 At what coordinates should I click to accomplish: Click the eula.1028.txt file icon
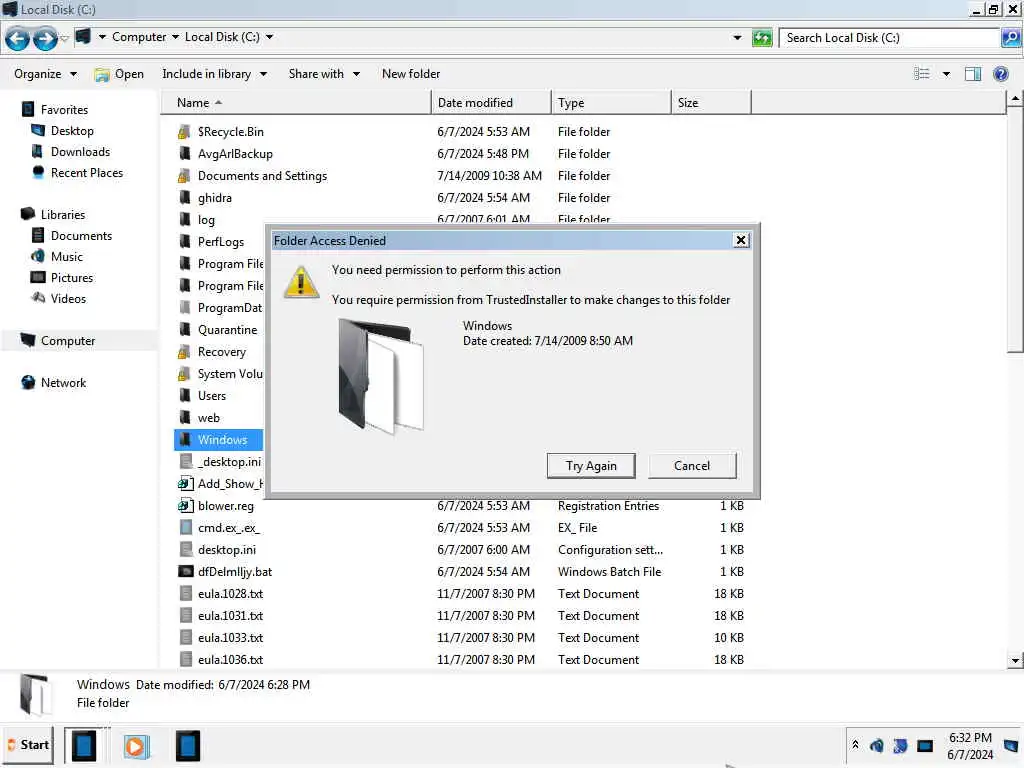(x=186, y=594)
